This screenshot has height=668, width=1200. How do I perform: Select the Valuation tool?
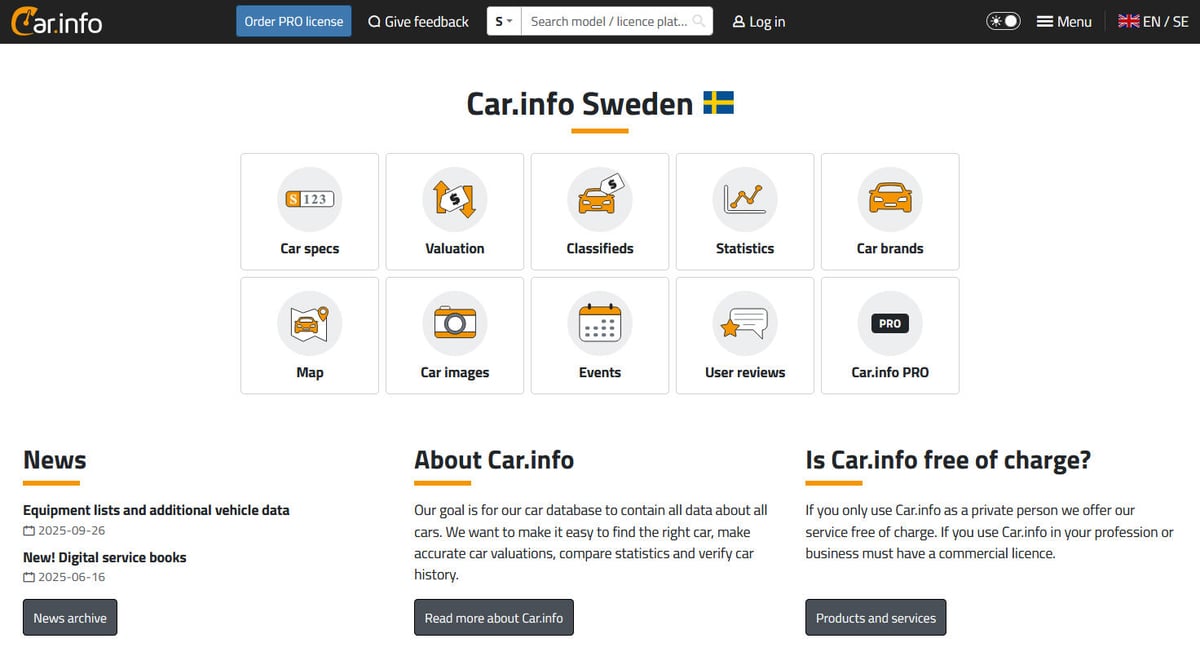454,211
